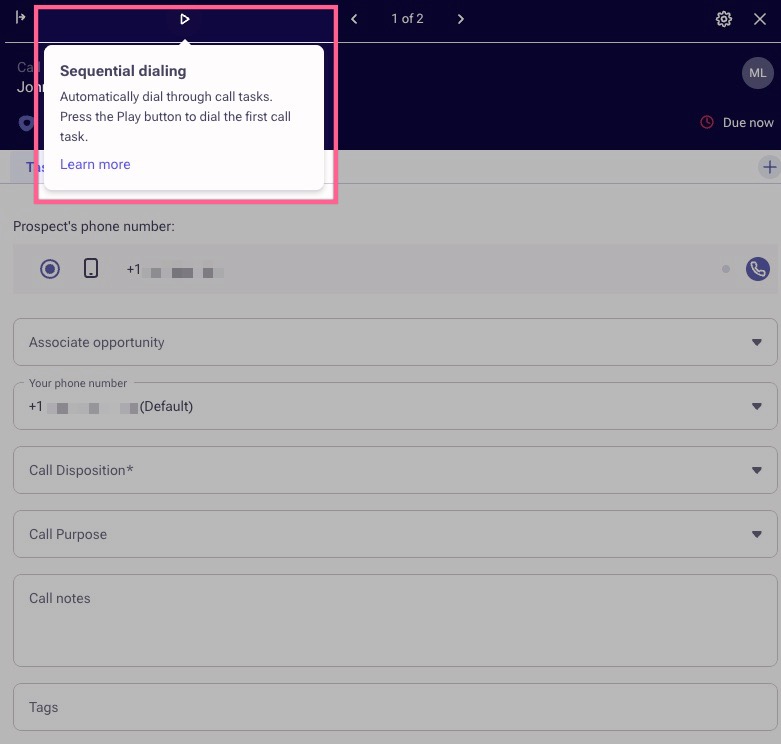Click the Prospect's phone number label
Viewport: 781px width, 744px height.
94,226
